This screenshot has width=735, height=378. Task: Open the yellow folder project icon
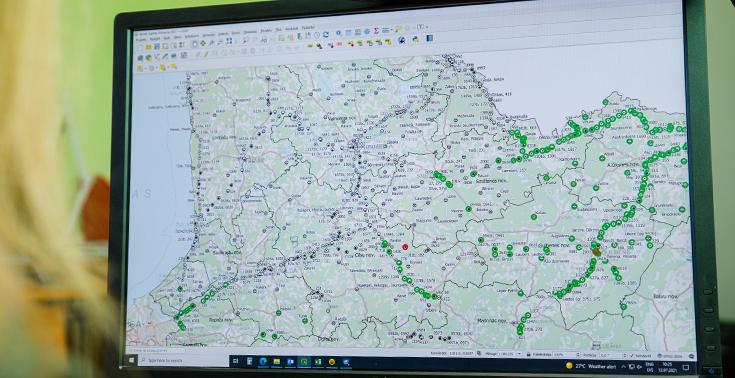tap(149, 47)
